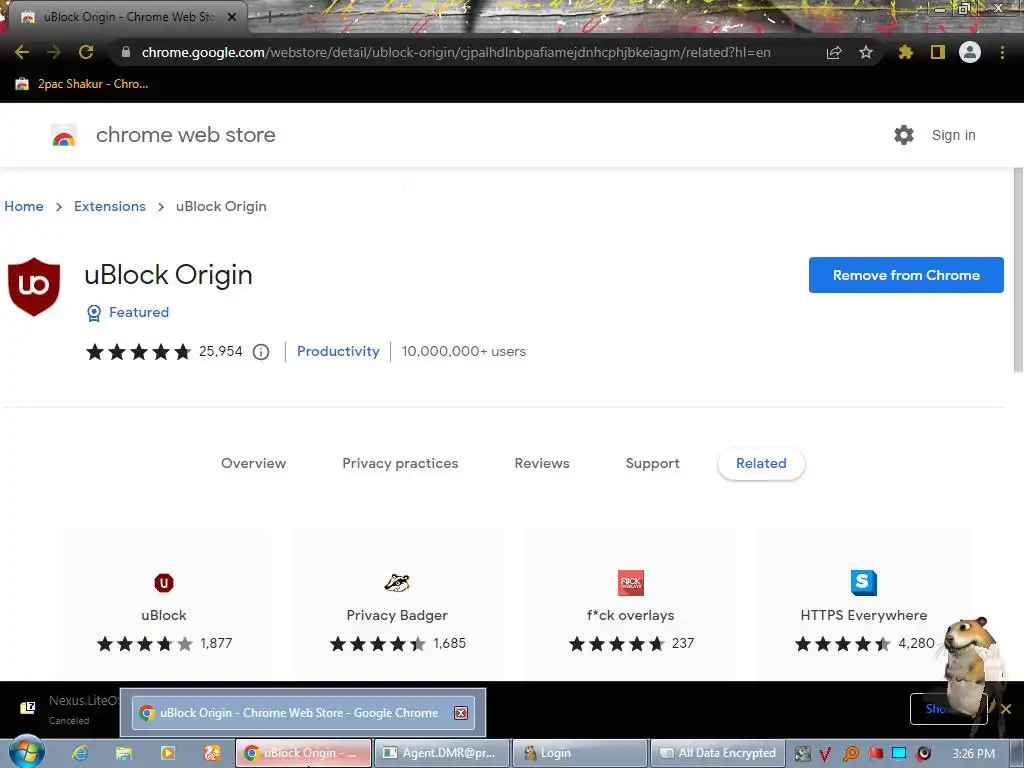Open the uBlock related extension card
1024x768 pixels.
point(164,604)
